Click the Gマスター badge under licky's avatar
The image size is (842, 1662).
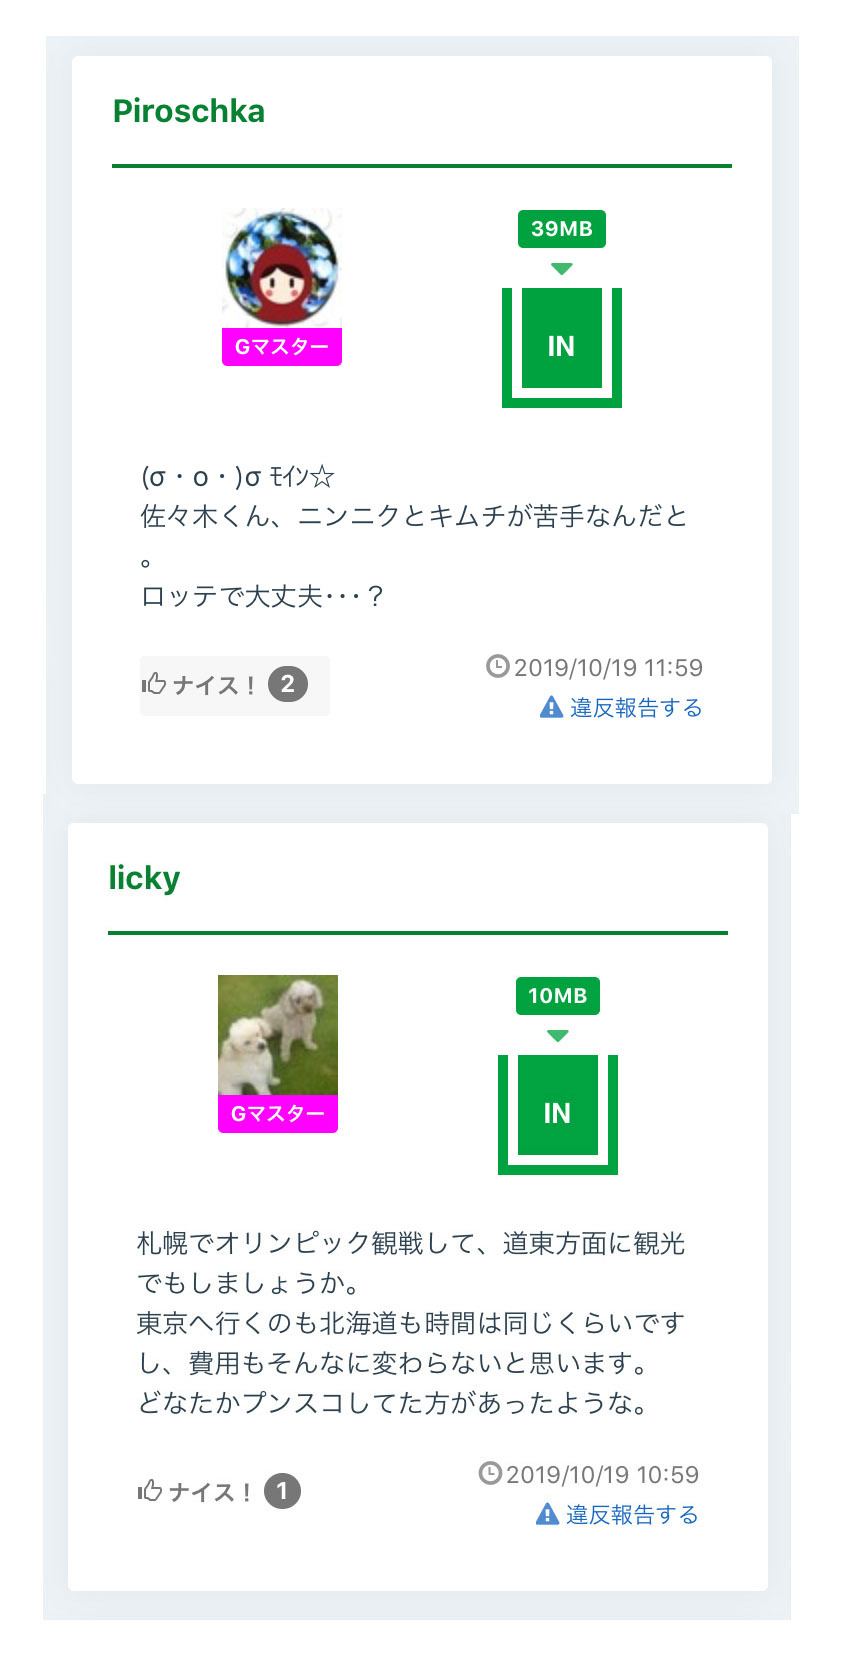(278, 1114)
